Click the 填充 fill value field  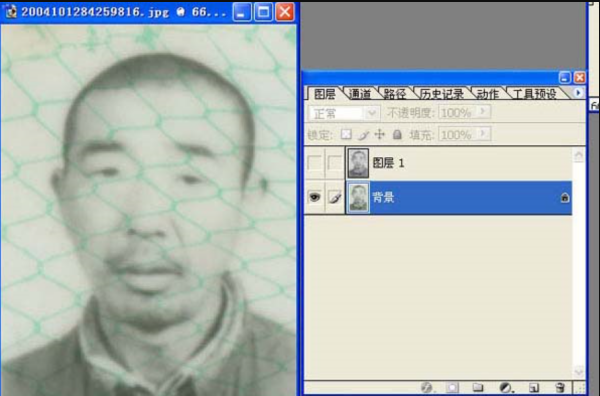click(x=457, y=135)
